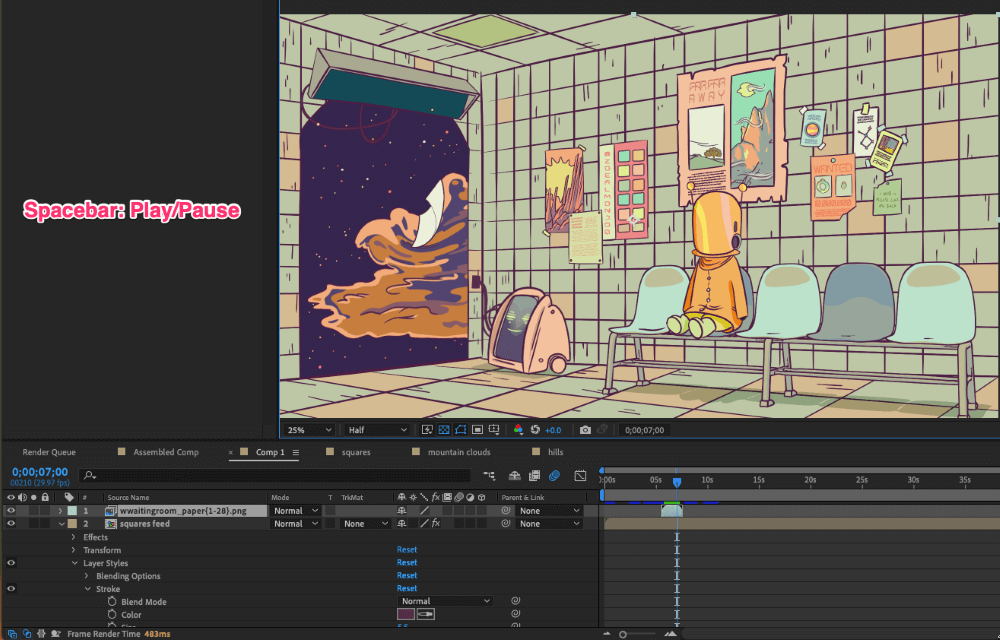Toggle Motion Blur enable icon in timeline
1000x640 pixels.
(x=555, y=476)
